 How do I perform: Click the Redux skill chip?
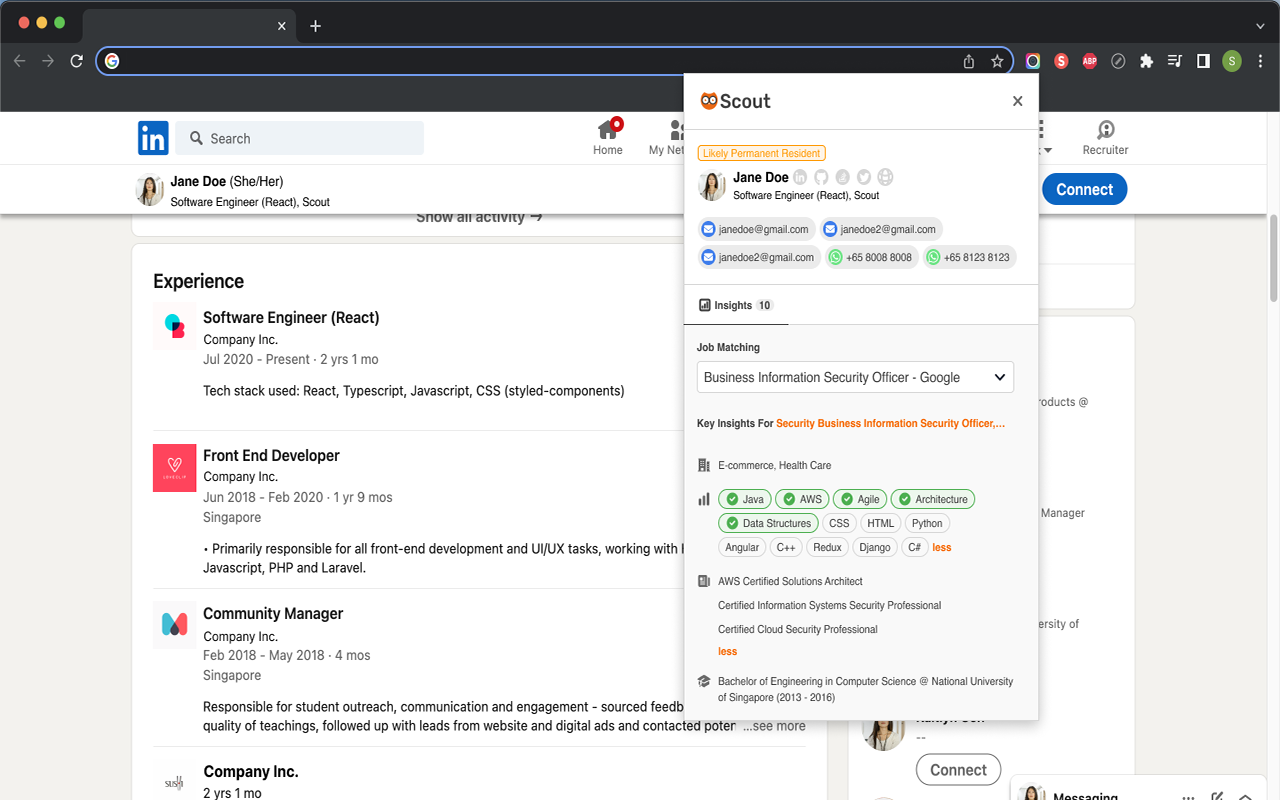click(x=827, y=547)
